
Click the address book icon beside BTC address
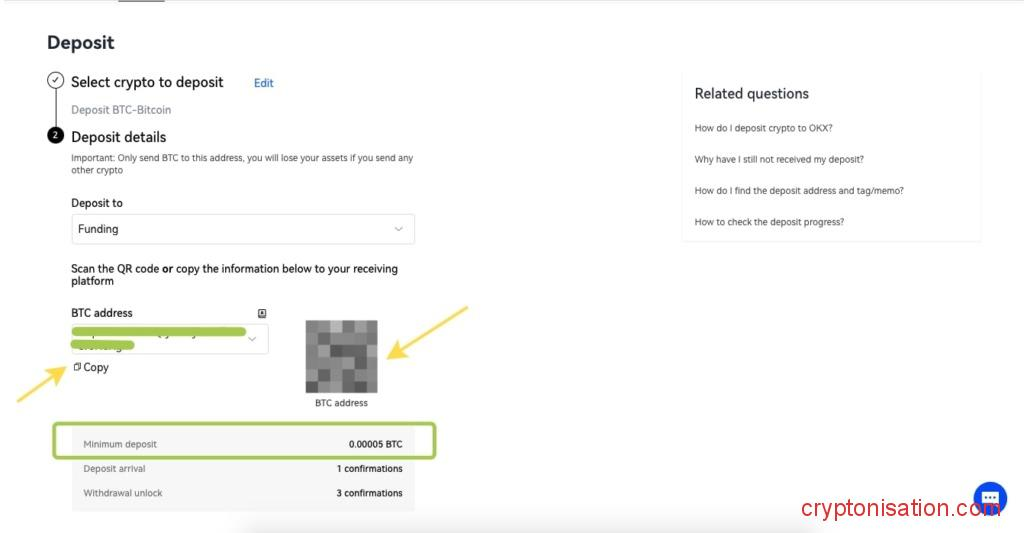(x=262, y=313)
